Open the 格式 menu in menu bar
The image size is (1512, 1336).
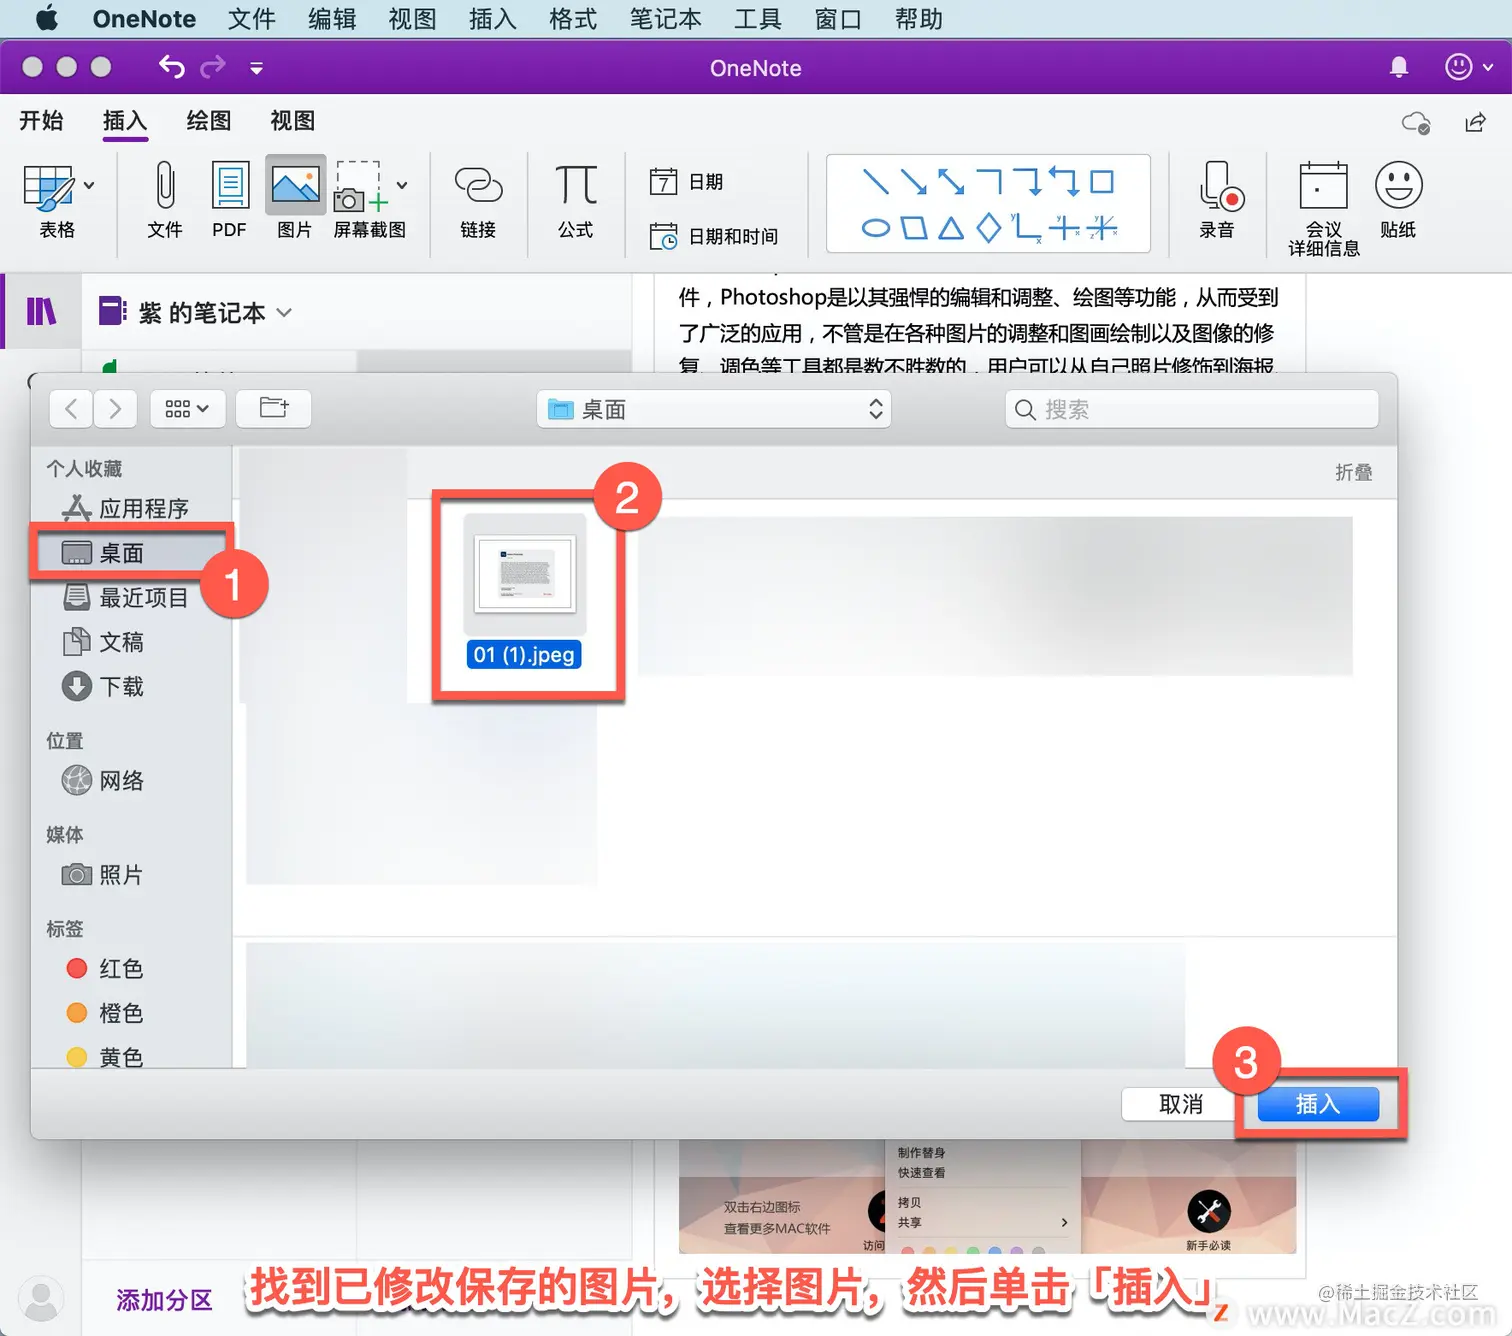(573, 19)
